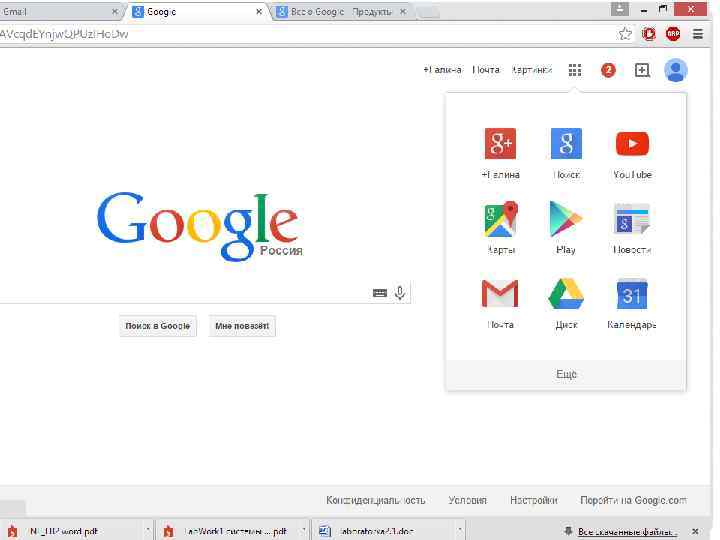The image size is (720, 540).
Task: Close the downloads bar
Action: pyautogui.click(x=695, y=531)
